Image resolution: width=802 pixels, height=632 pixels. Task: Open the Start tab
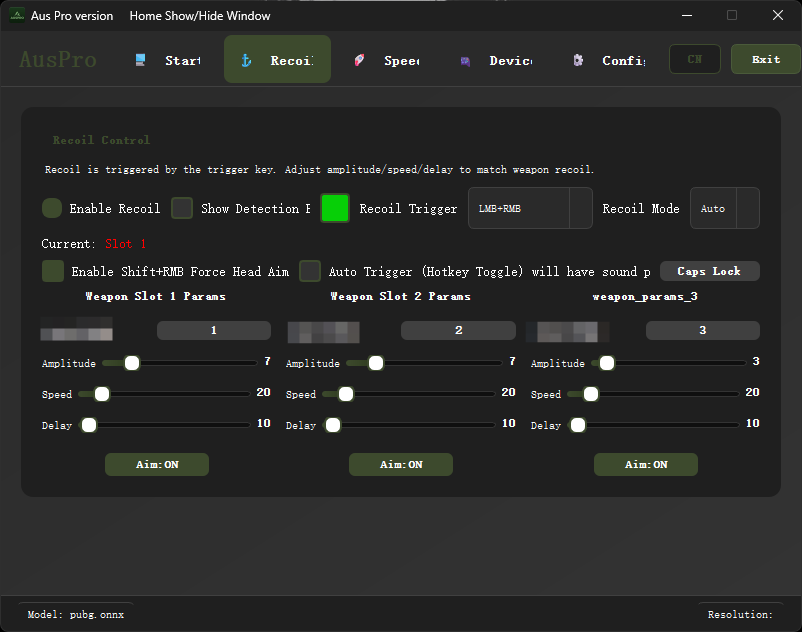167,60
